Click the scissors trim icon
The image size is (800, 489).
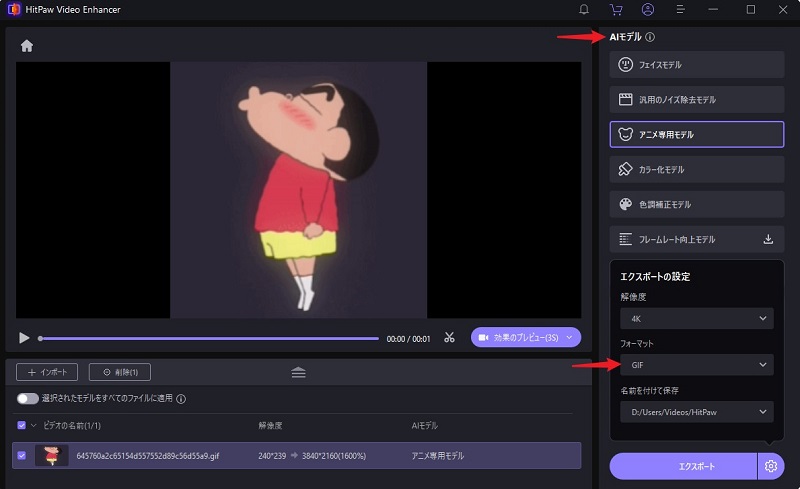(x=449, y=337)
